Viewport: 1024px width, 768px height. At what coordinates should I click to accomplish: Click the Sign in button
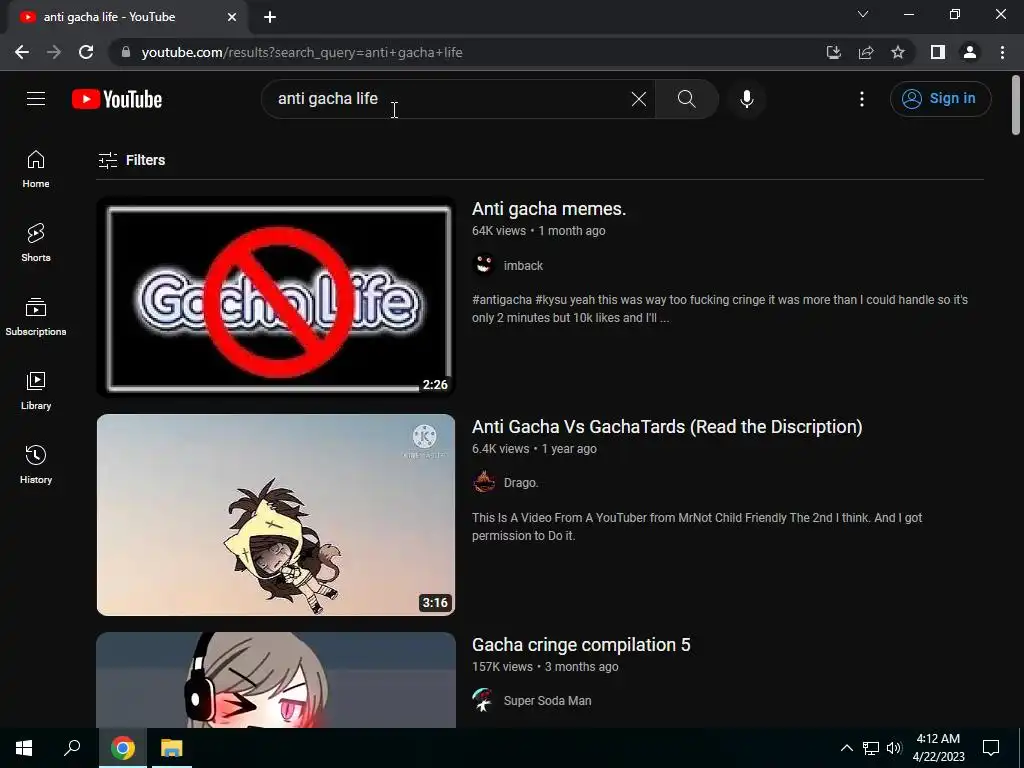point(940,99)
